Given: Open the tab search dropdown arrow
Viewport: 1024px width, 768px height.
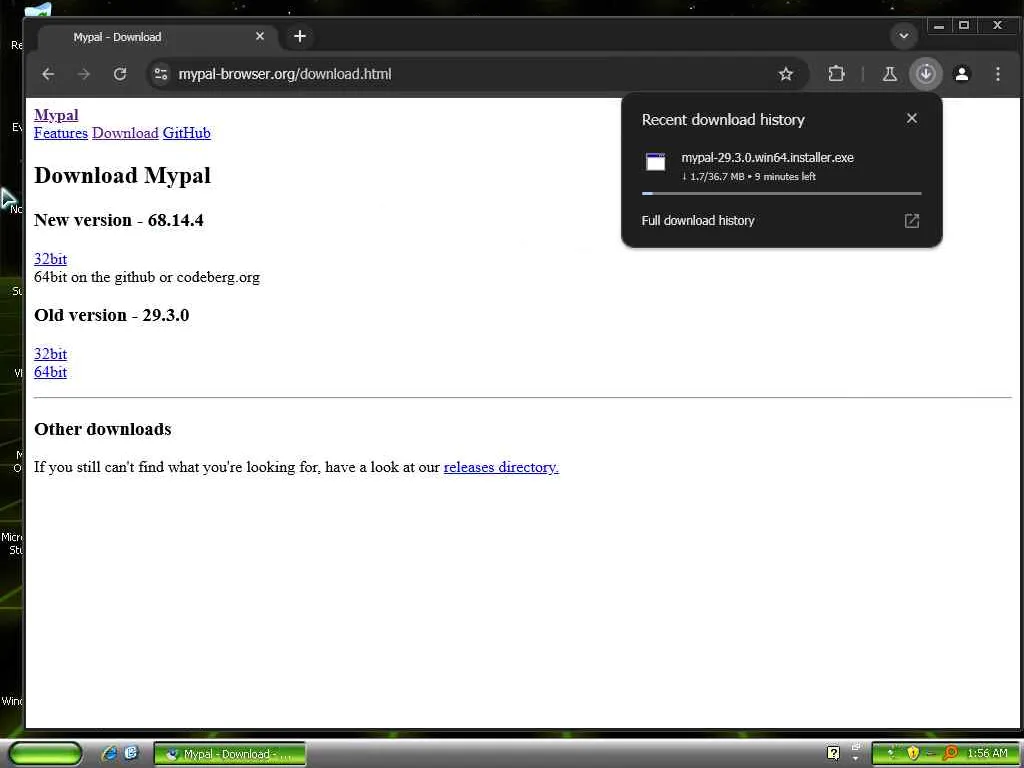Looking at the screenshot, I should tap(904, 36).
